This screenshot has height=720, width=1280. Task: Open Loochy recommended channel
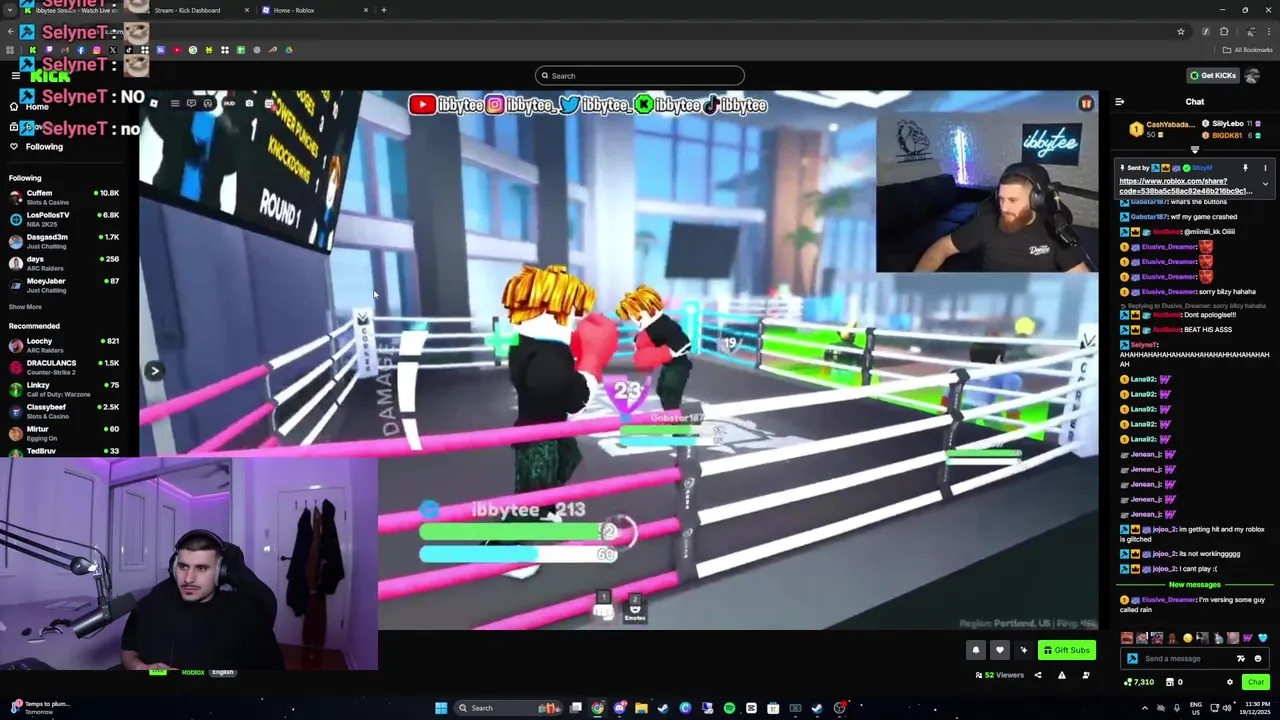64,344
